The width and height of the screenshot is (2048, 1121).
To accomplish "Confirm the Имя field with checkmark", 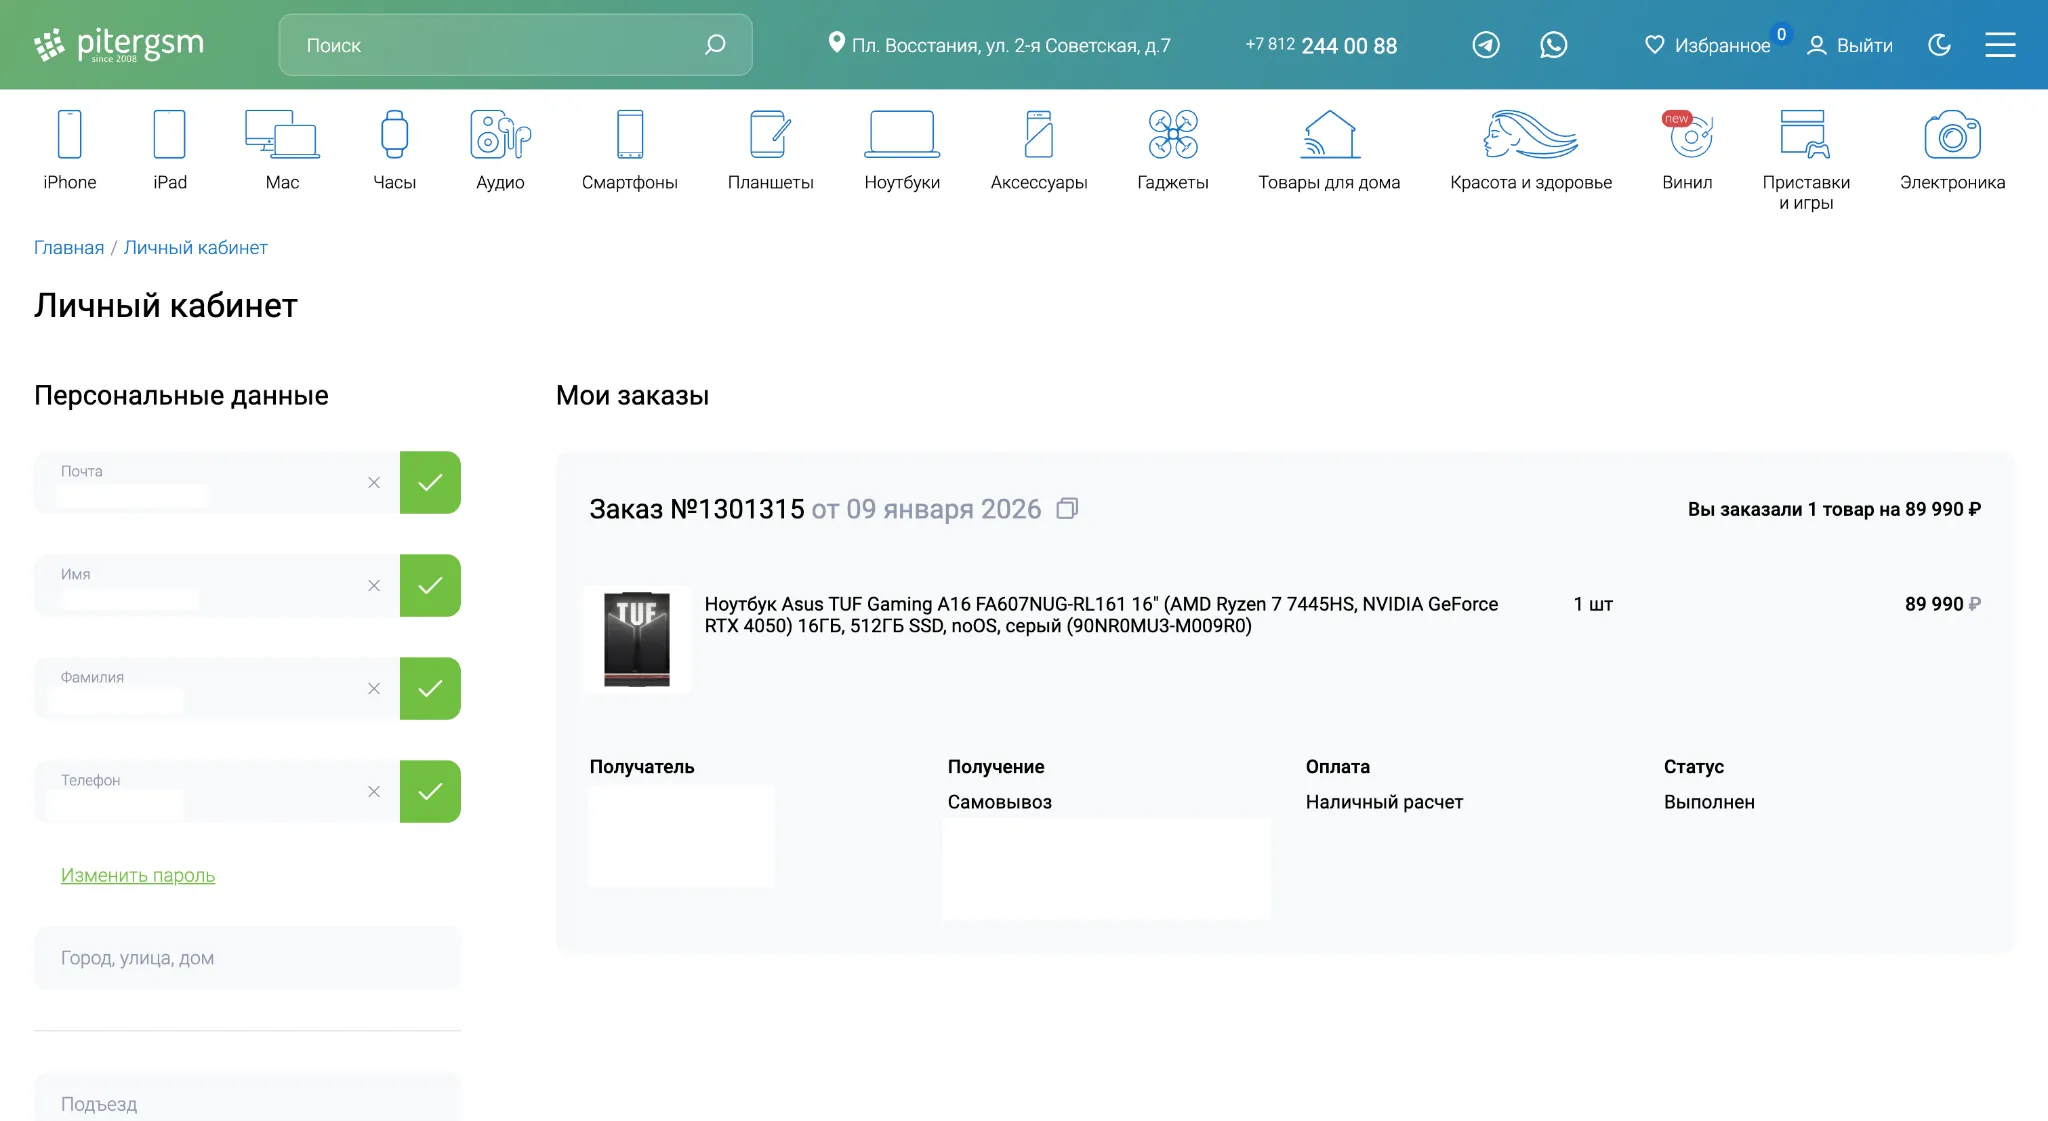I will coord(430,586).
